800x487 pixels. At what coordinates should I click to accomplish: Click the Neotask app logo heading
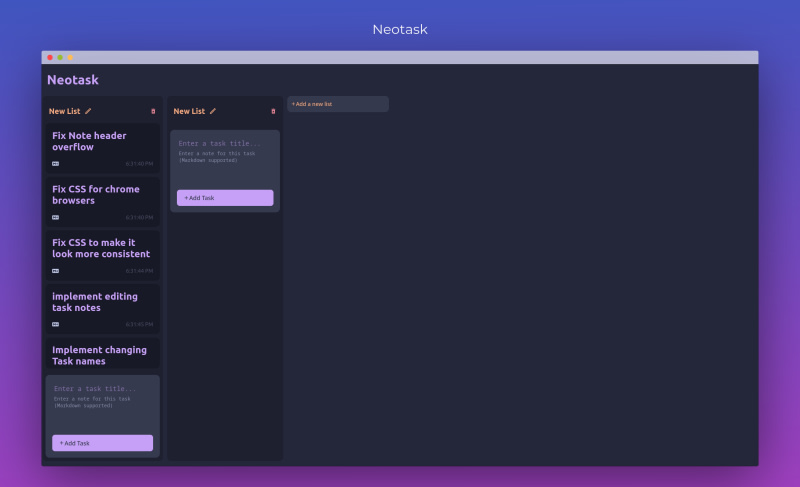[73, 80]
